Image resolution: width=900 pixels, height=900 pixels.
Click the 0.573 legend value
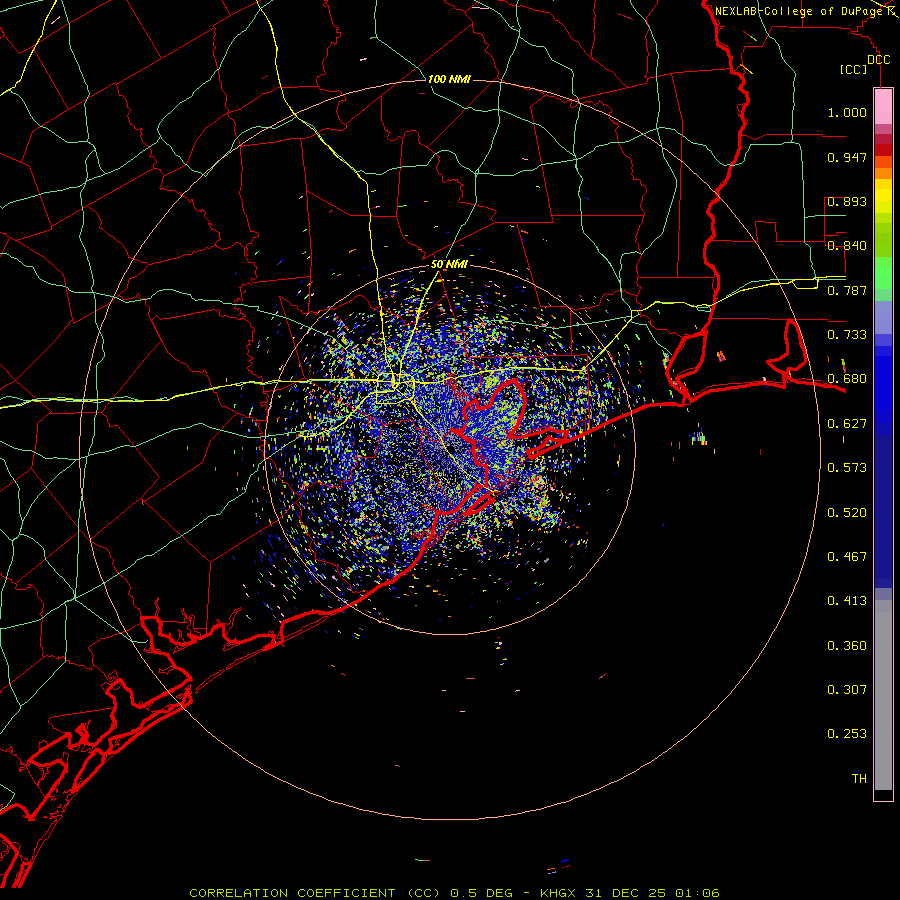847,468
